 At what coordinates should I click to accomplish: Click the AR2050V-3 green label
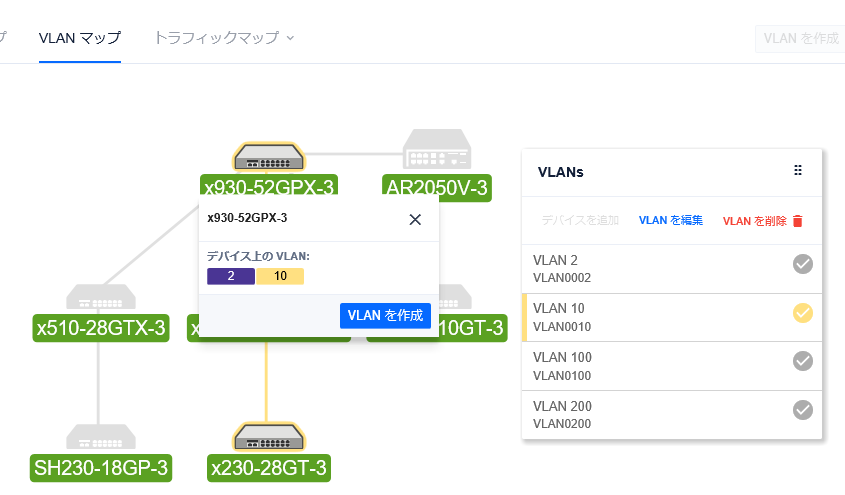click(437, 188)
